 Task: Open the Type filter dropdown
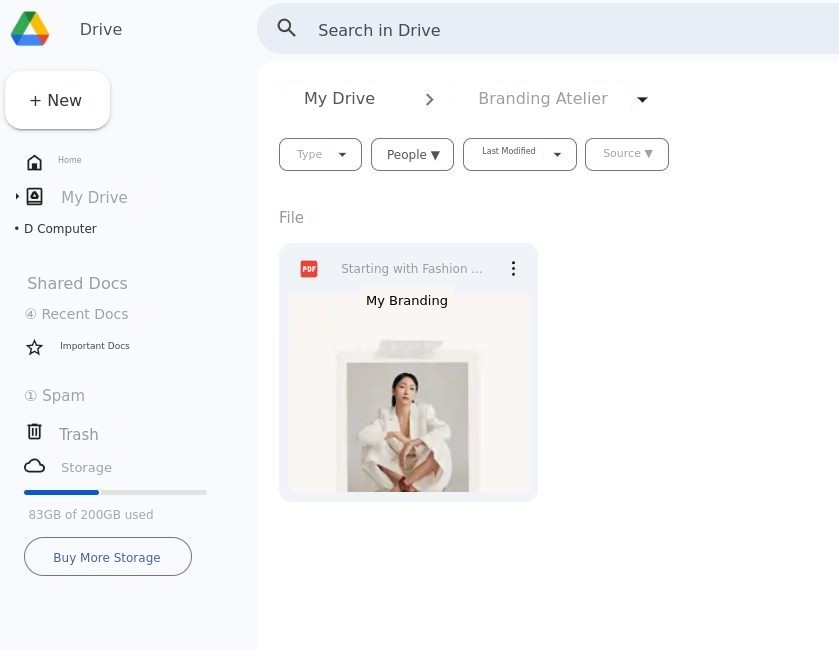point(320,154)
